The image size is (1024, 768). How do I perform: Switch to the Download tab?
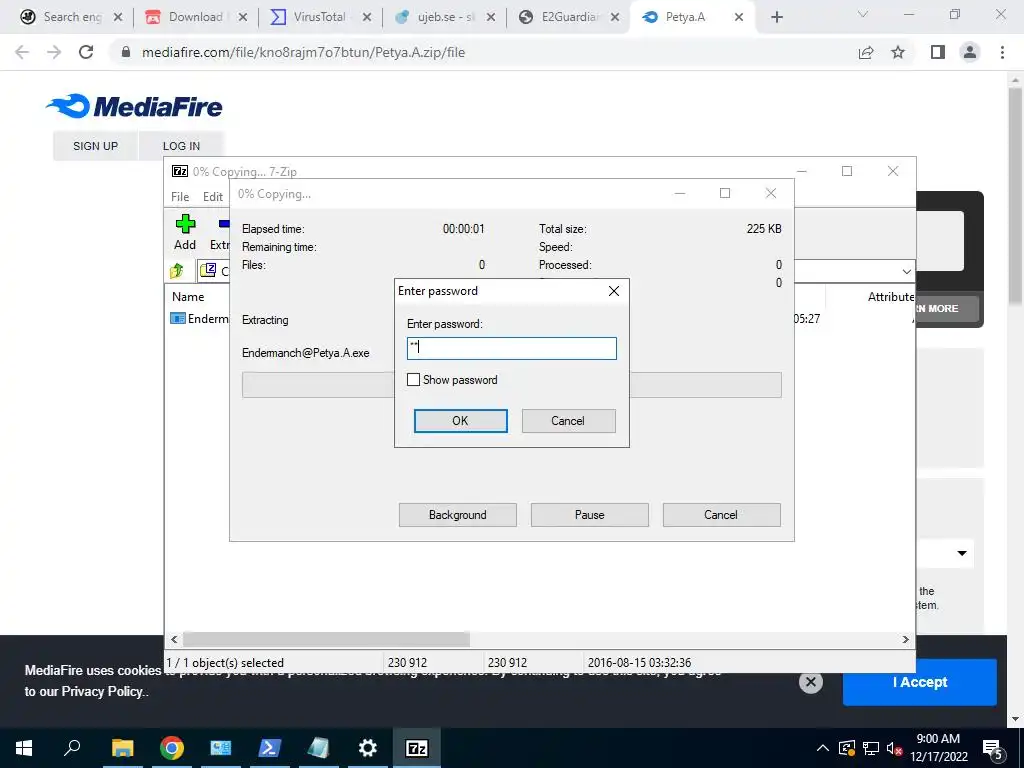[x=195, y=17]
